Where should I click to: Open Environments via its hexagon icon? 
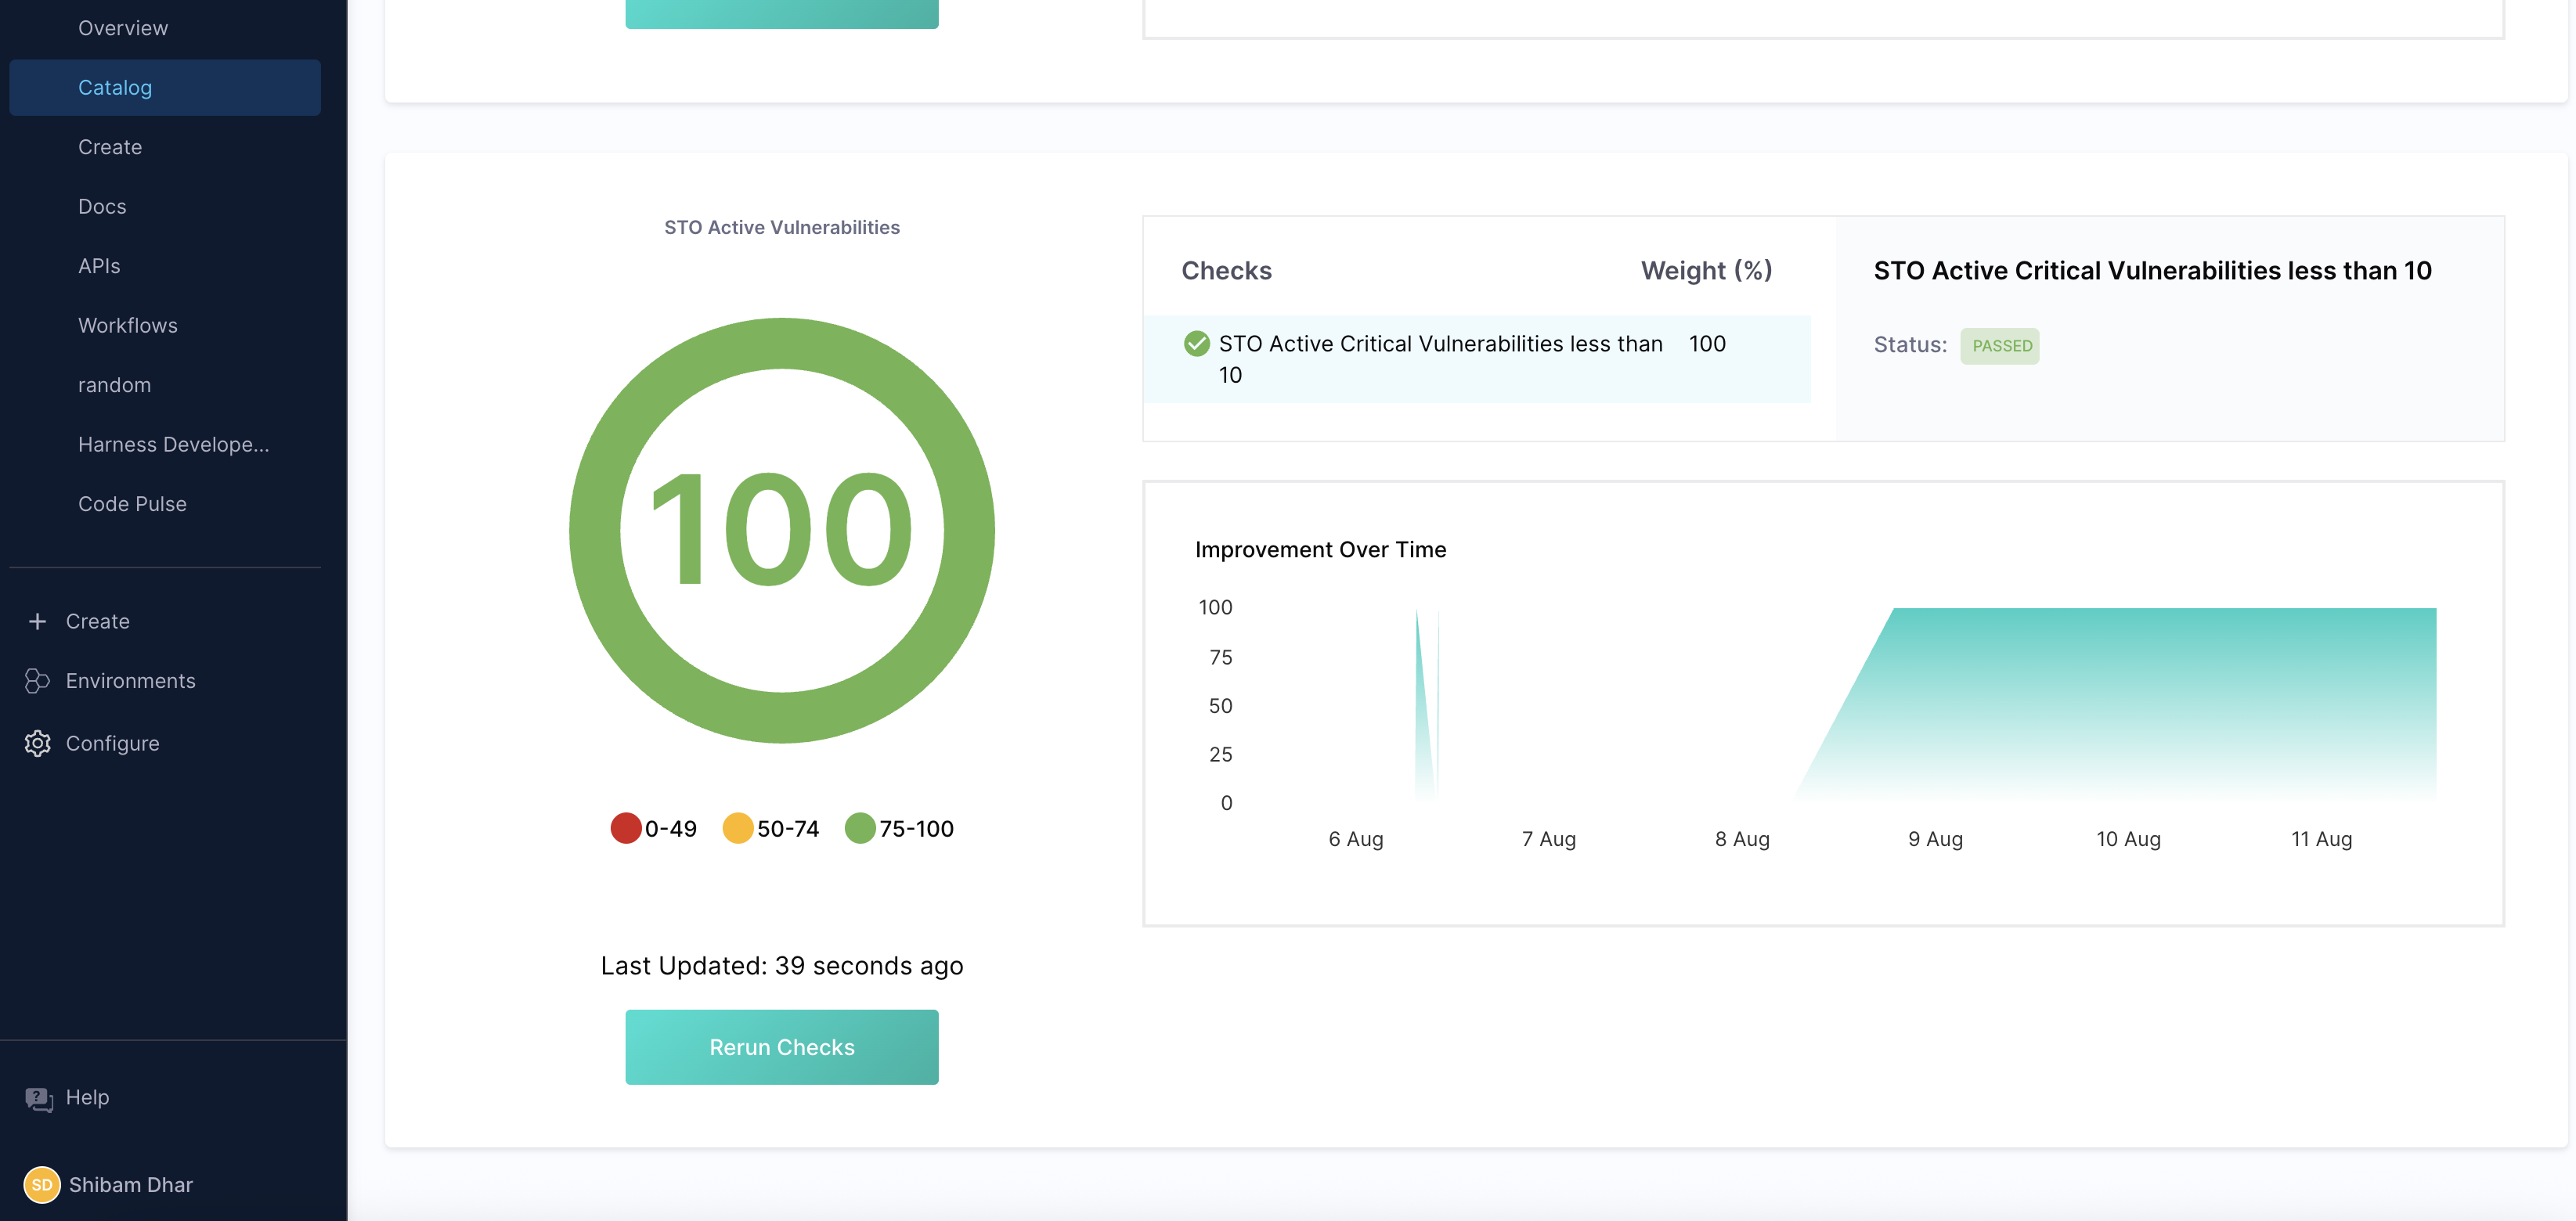(37, 681)
